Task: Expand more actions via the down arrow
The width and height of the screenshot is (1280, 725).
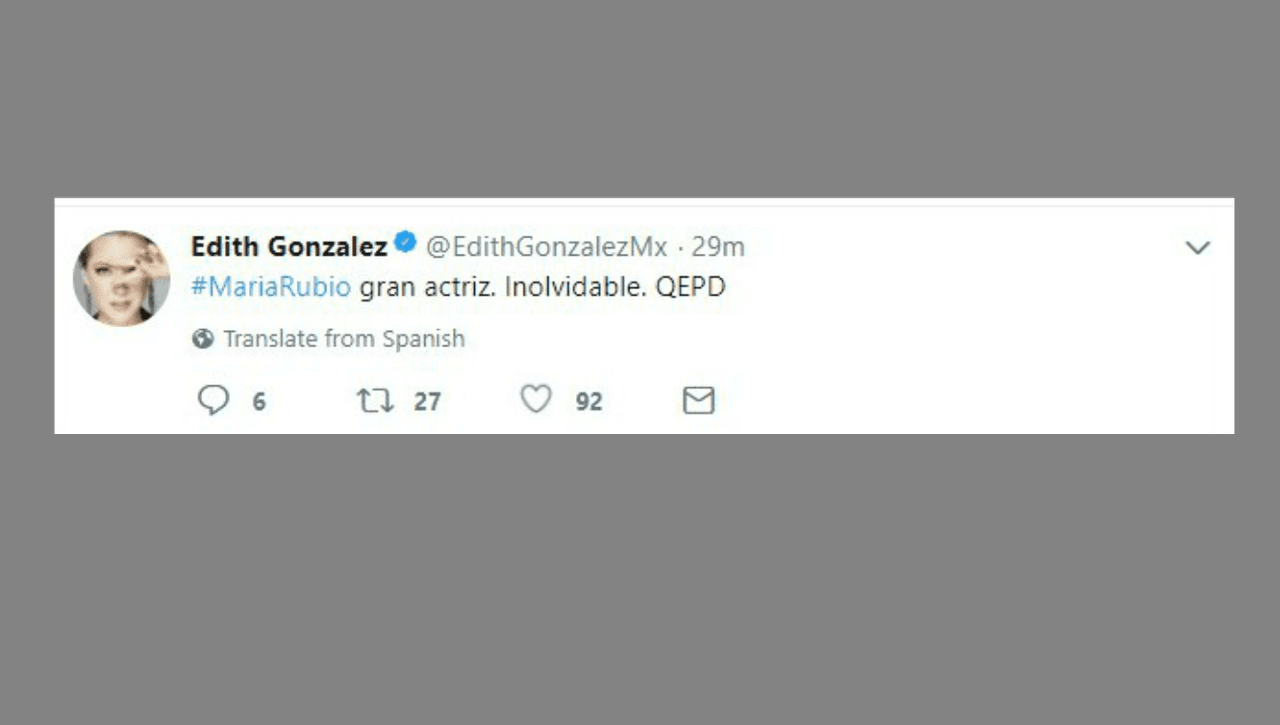Action: [x=1197, y=247]
